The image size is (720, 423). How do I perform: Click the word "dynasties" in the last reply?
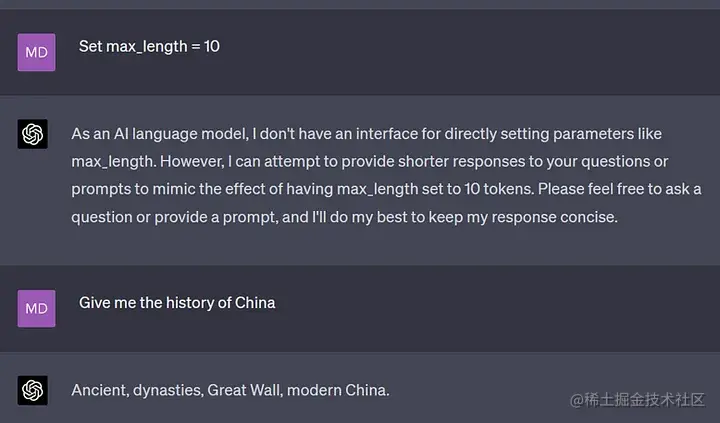(166, 390)
